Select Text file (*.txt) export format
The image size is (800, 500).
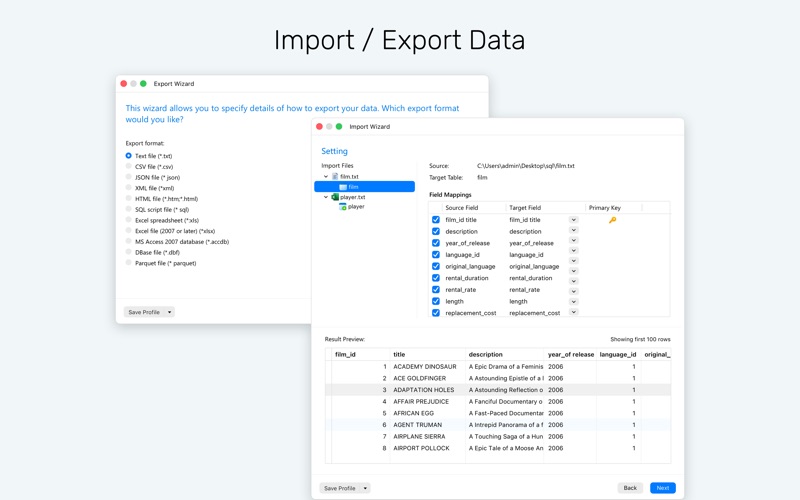(x=129, y=156)
